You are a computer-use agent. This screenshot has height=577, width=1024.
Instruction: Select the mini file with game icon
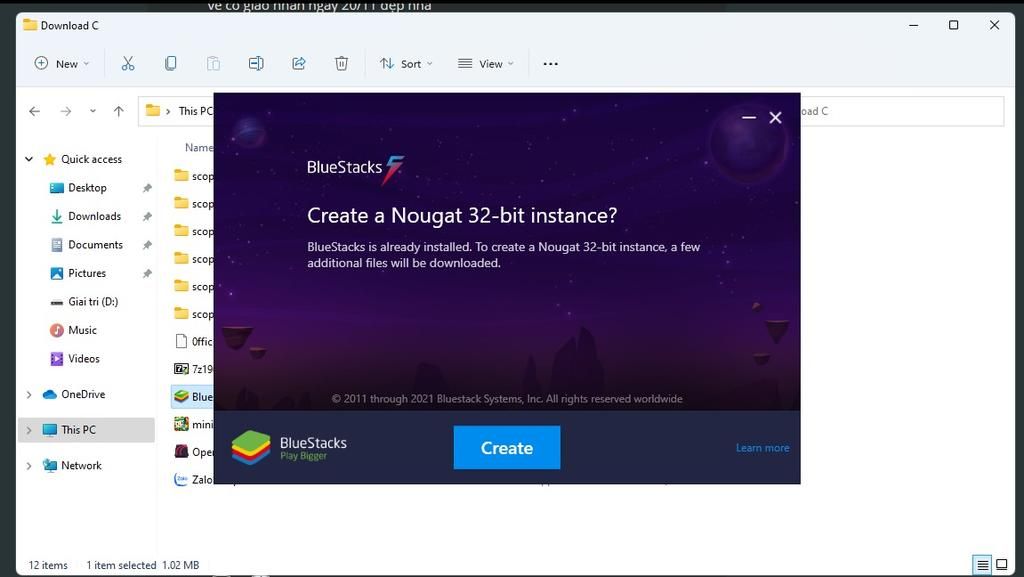pyautogui.click(x=193, y=424)
